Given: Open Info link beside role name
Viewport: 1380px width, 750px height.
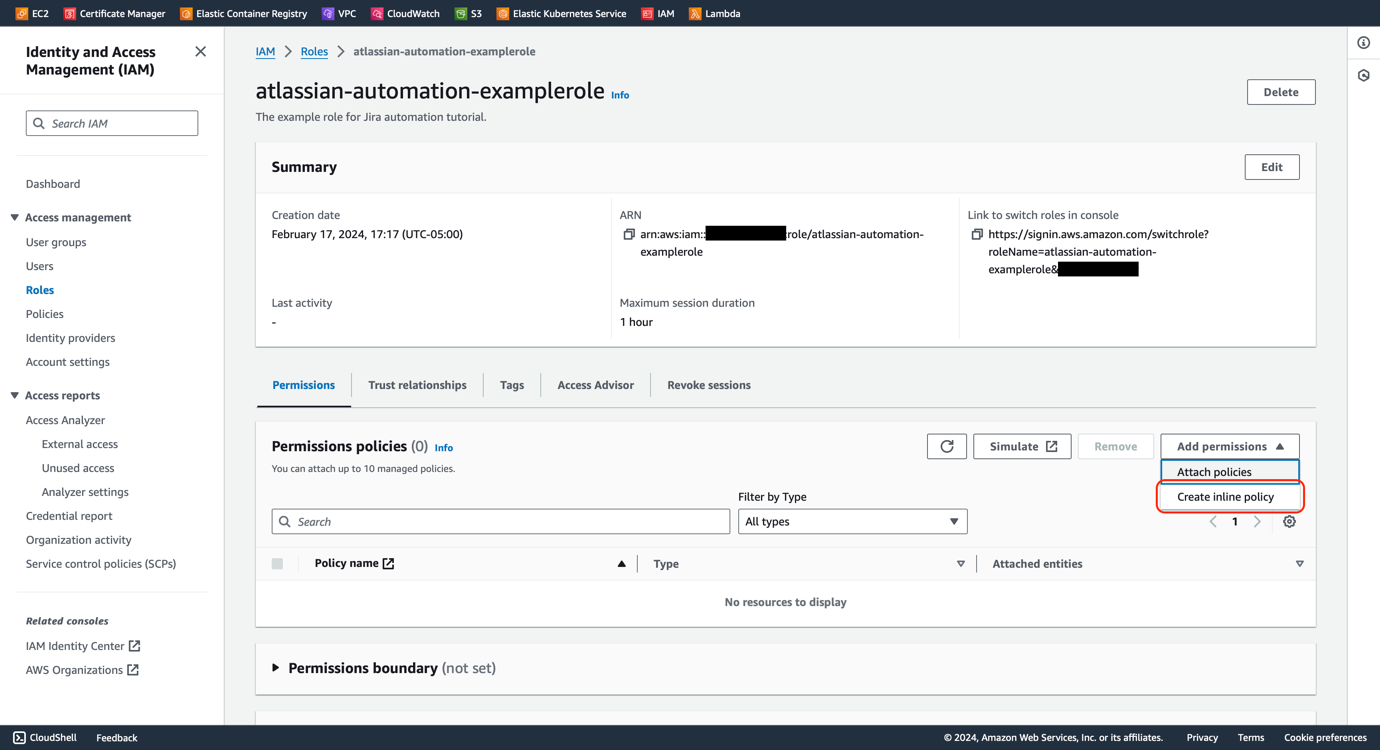Looking at the screenshot, I should (x=620, y=95).
